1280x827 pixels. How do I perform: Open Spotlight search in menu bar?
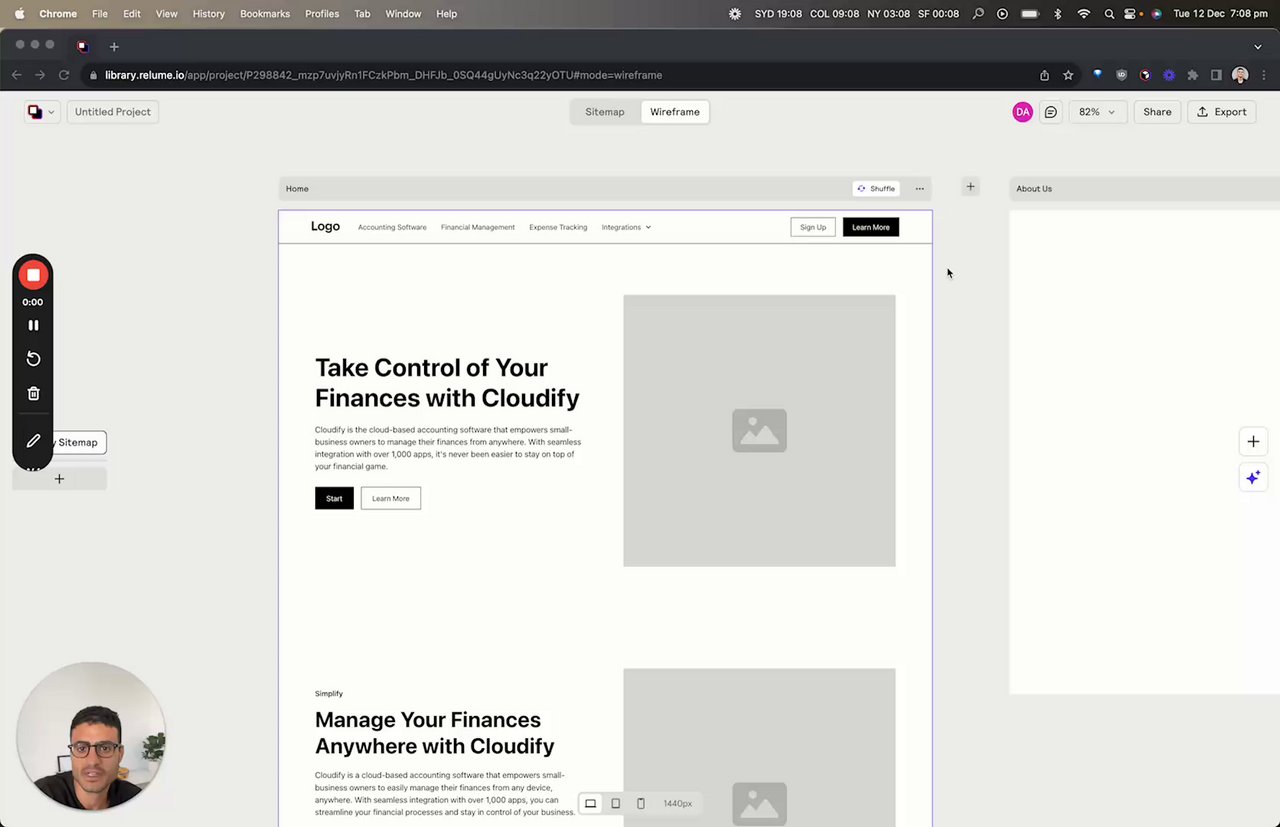(x=1109, y=14)
